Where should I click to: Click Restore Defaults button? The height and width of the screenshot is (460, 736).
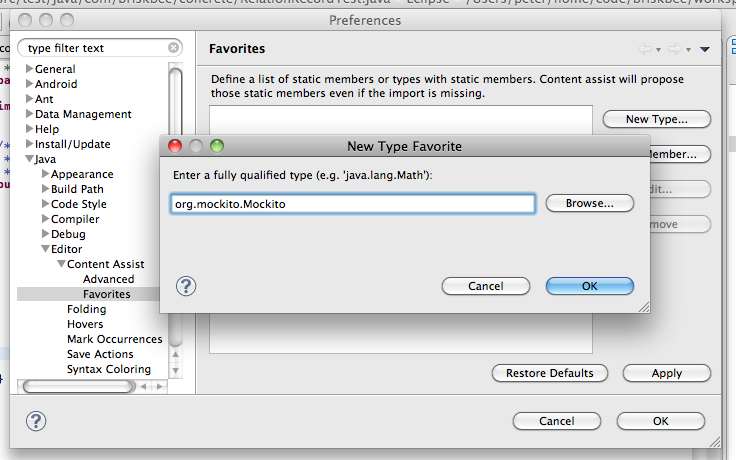point(550,373)
